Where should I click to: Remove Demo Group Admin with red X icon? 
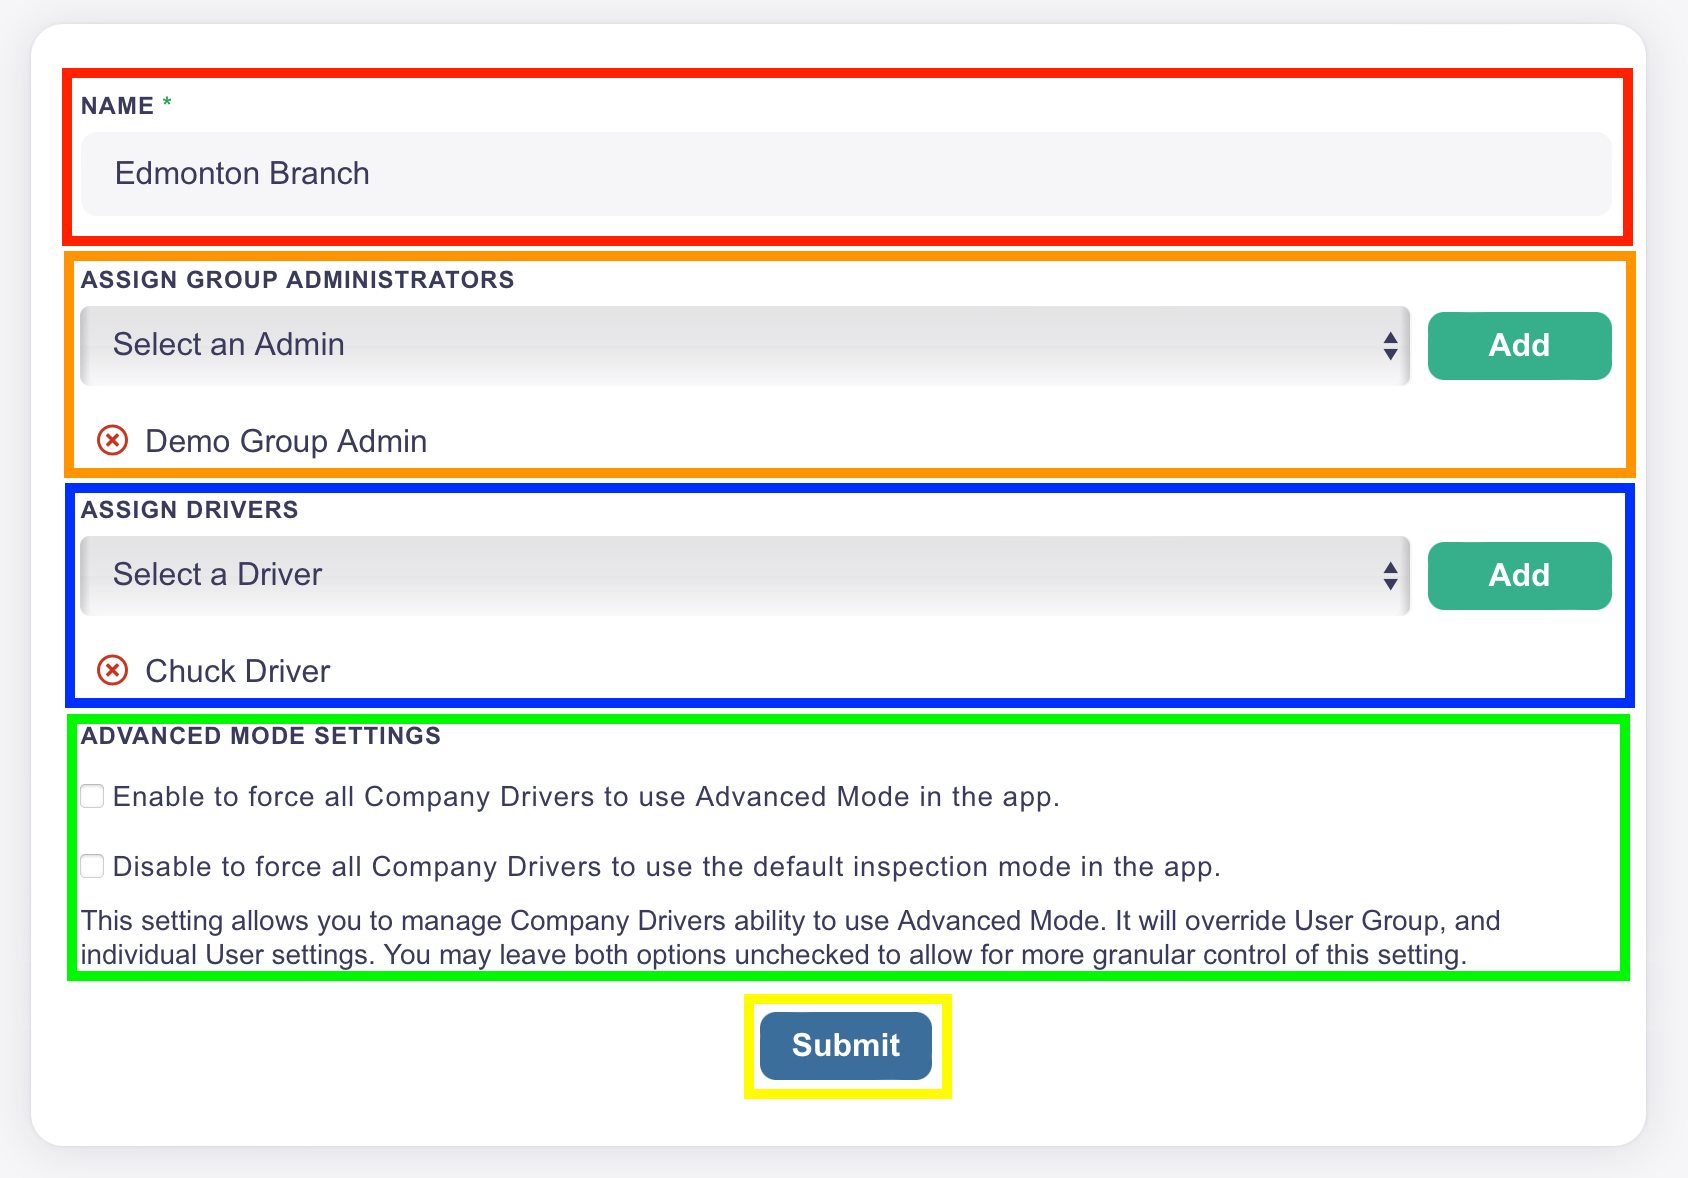[x=112, y=440]
